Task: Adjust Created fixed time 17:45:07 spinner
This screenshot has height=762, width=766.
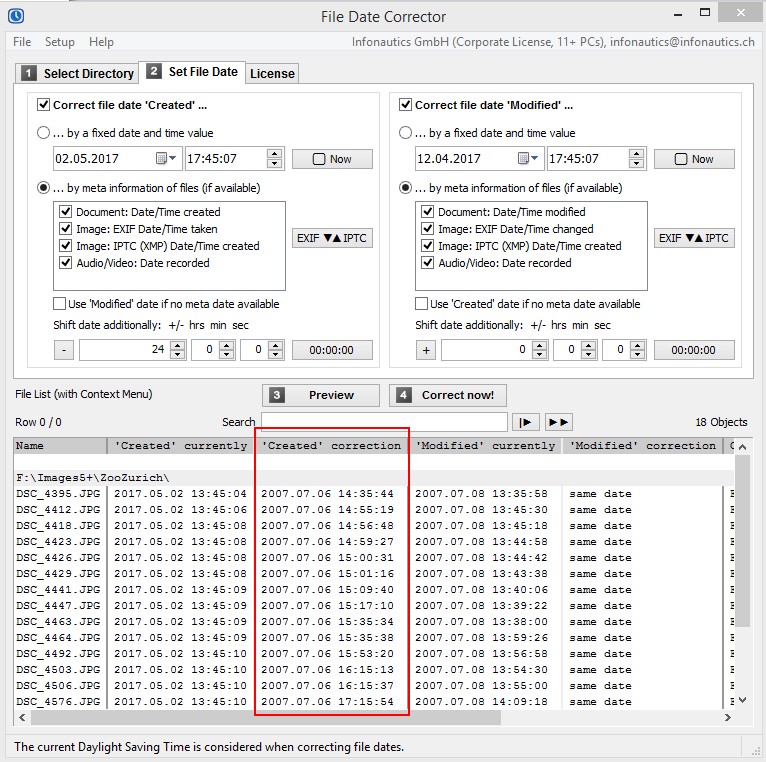Action: pyautogui.click(x=275, y=158)
